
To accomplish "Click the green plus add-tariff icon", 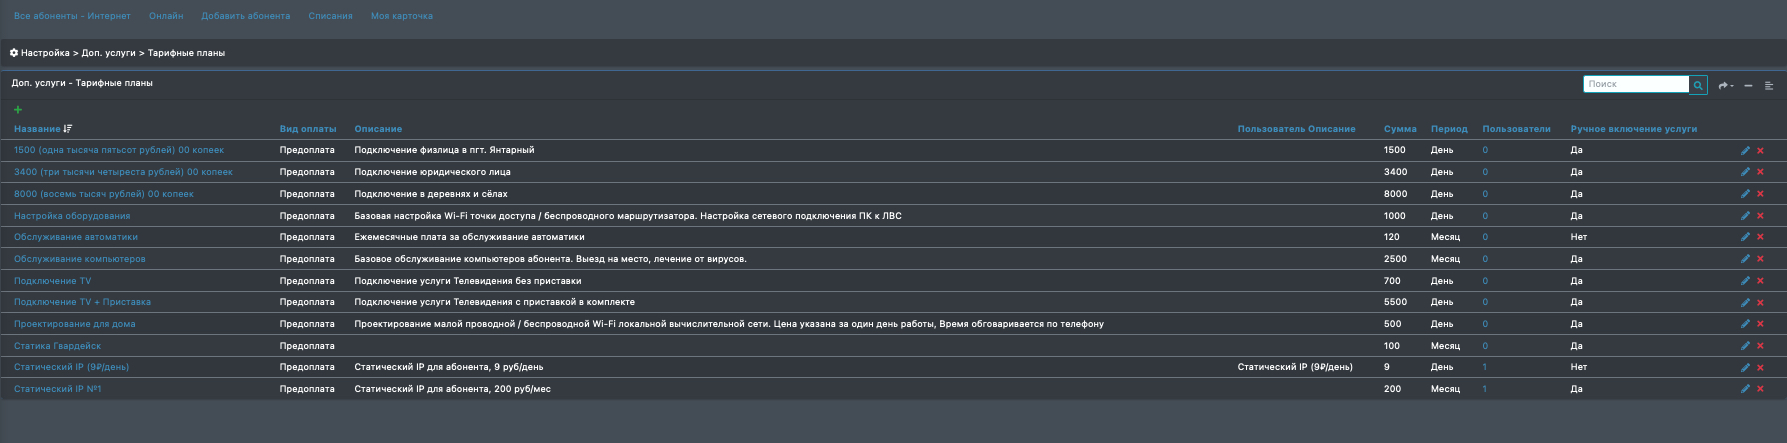I will (18, 110).
